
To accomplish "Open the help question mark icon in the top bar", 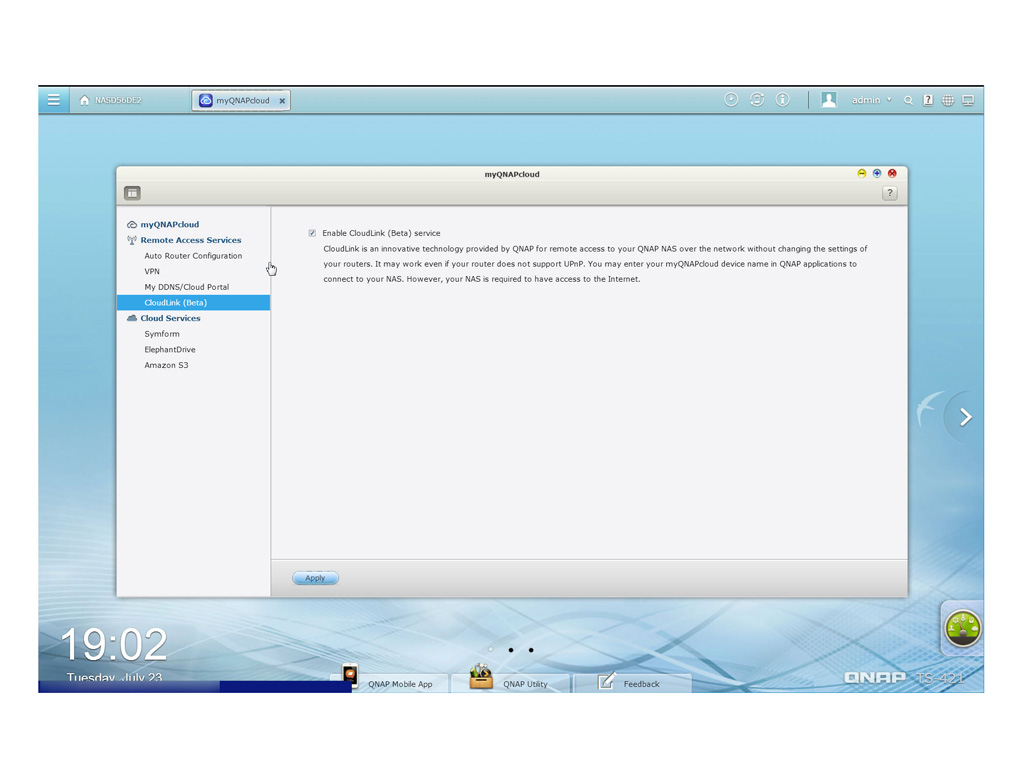I will [x=927, y=100].
